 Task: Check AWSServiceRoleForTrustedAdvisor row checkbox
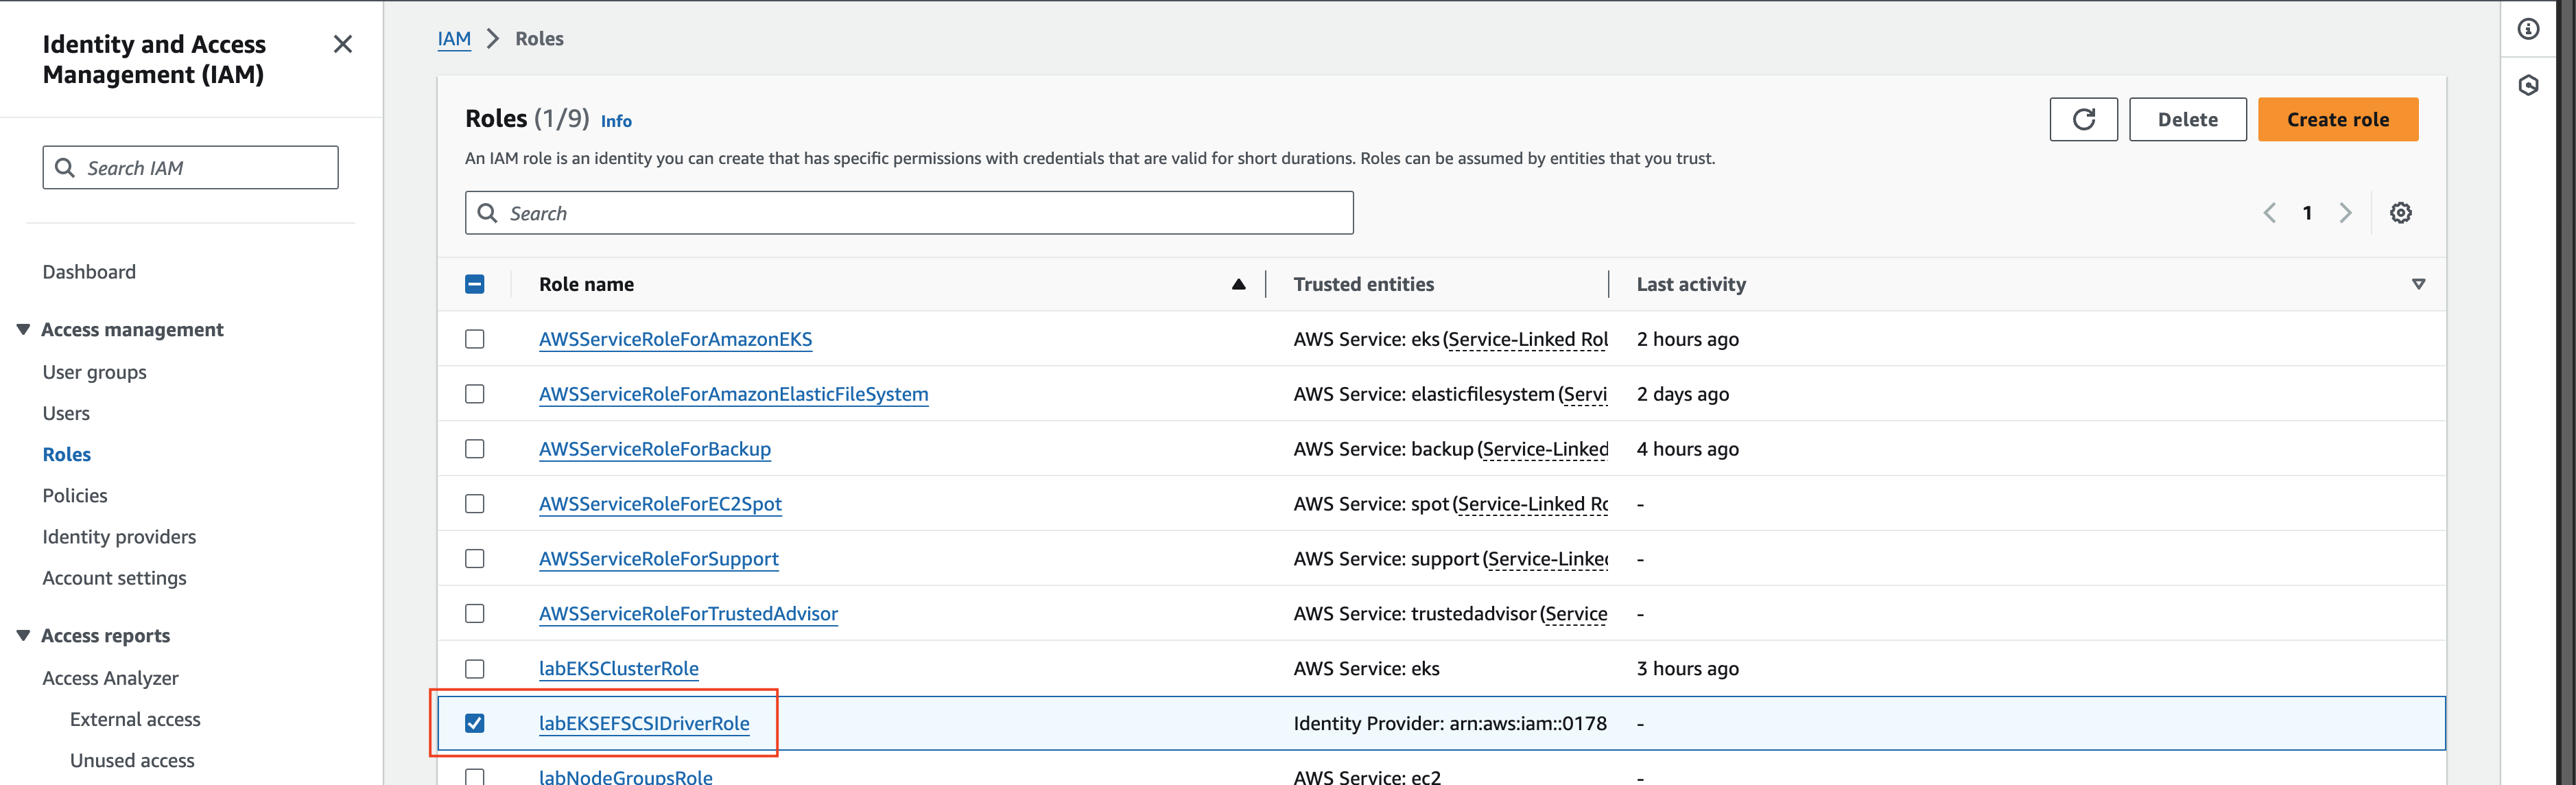click(x=475, y=613)
